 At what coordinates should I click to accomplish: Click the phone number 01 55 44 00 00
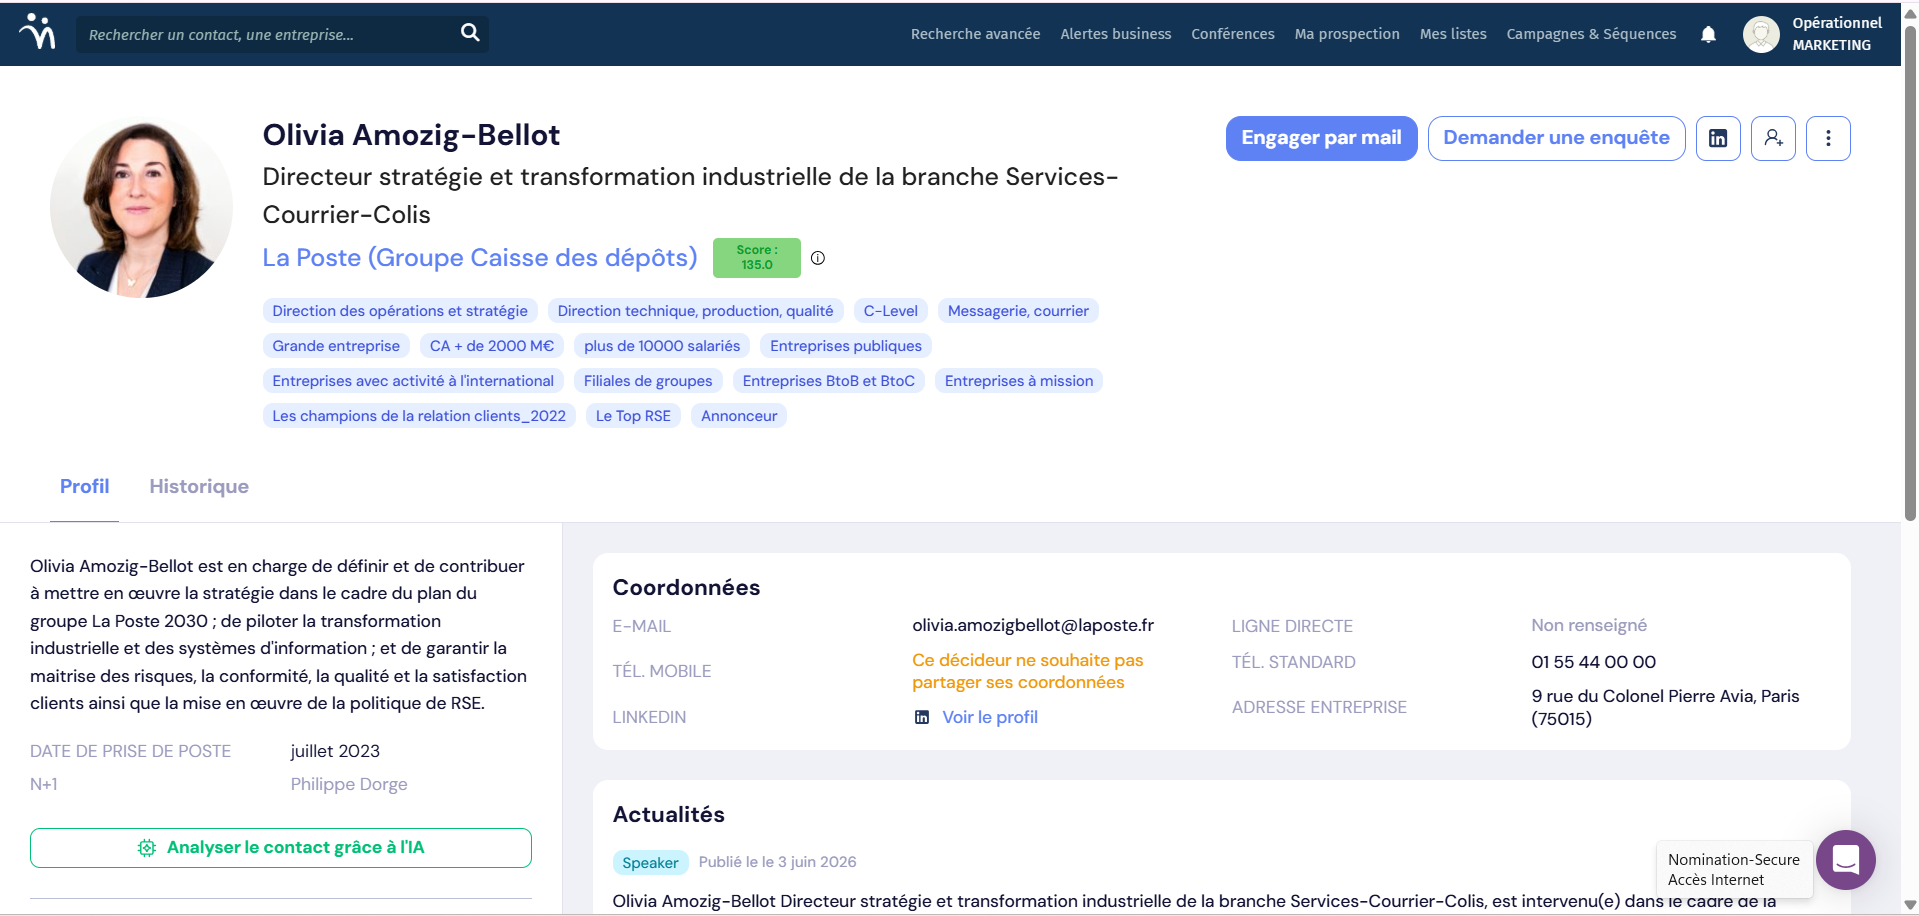pos(1593,662)
